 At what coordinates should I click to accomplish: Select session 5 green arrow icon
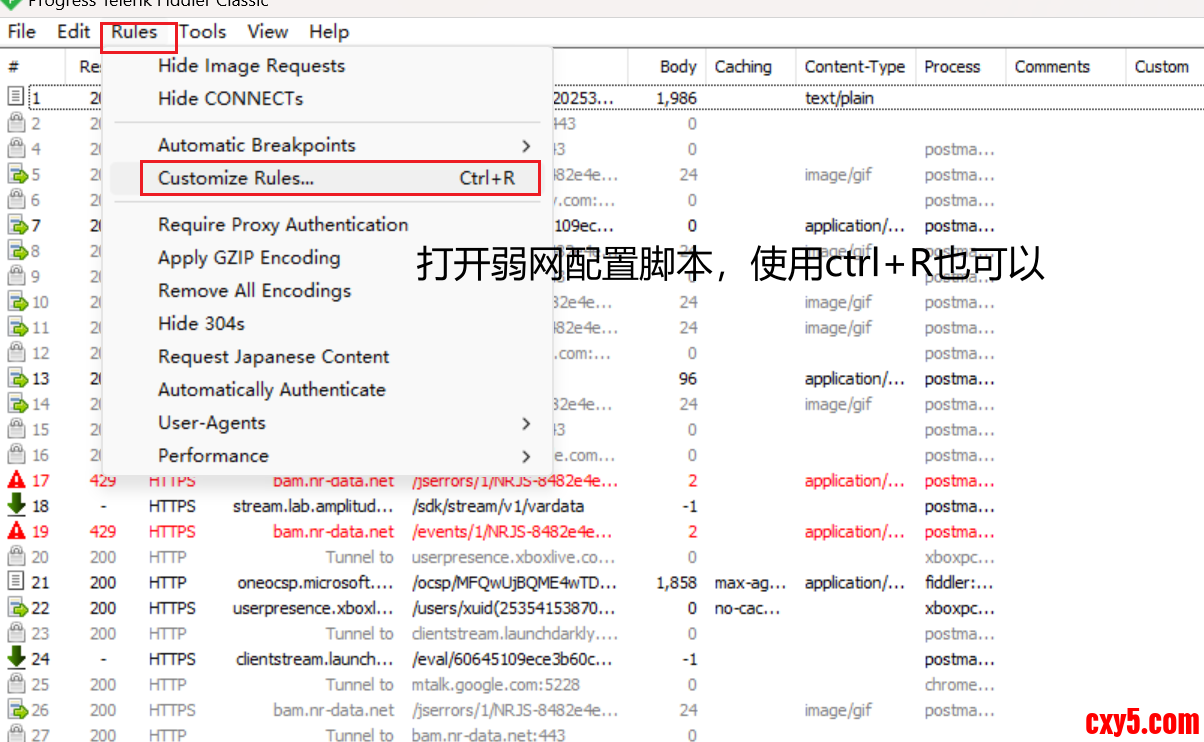tap(17, 174)
